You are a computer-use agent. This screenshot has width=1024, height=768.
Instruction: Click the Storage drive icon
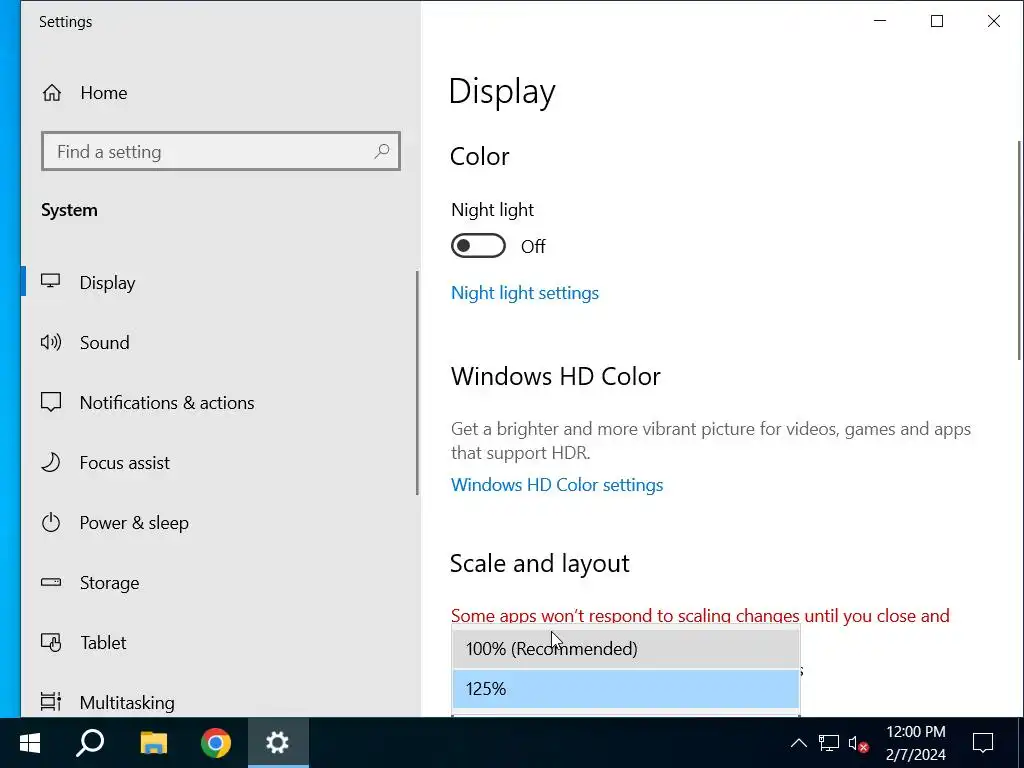pyautogui.click(x=51, y=582)
